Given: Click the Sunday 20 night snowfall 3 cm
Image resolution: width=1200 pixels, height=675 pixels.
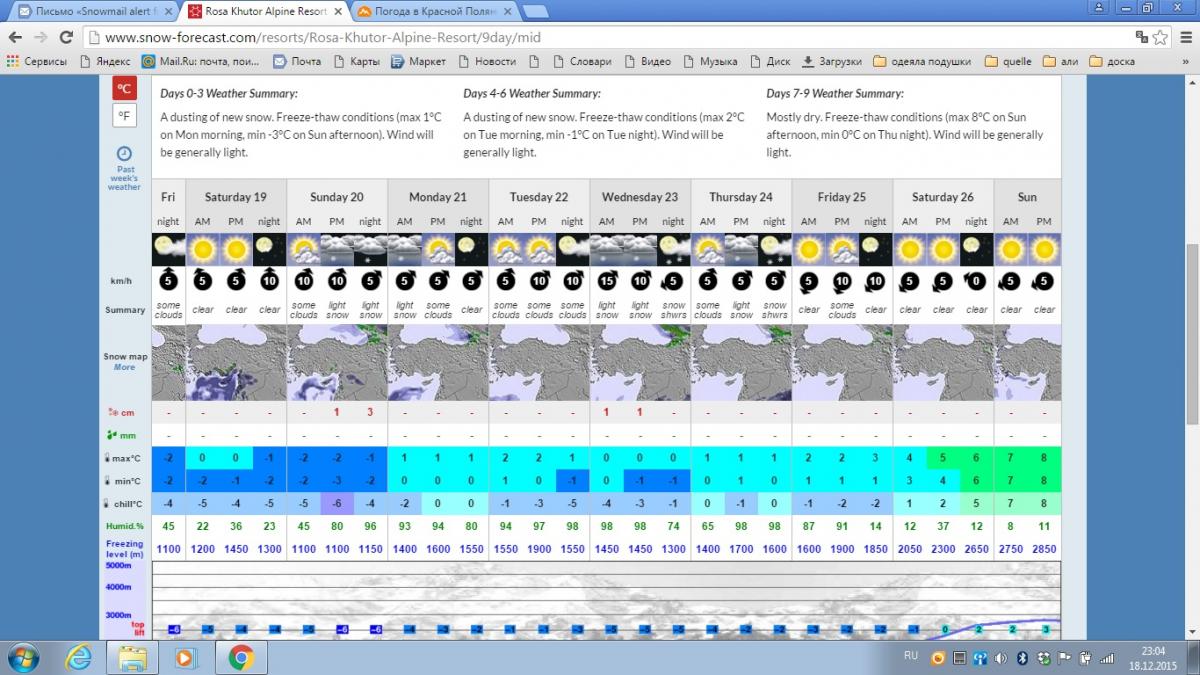Looking at the screenshot, I should [370, 412].
